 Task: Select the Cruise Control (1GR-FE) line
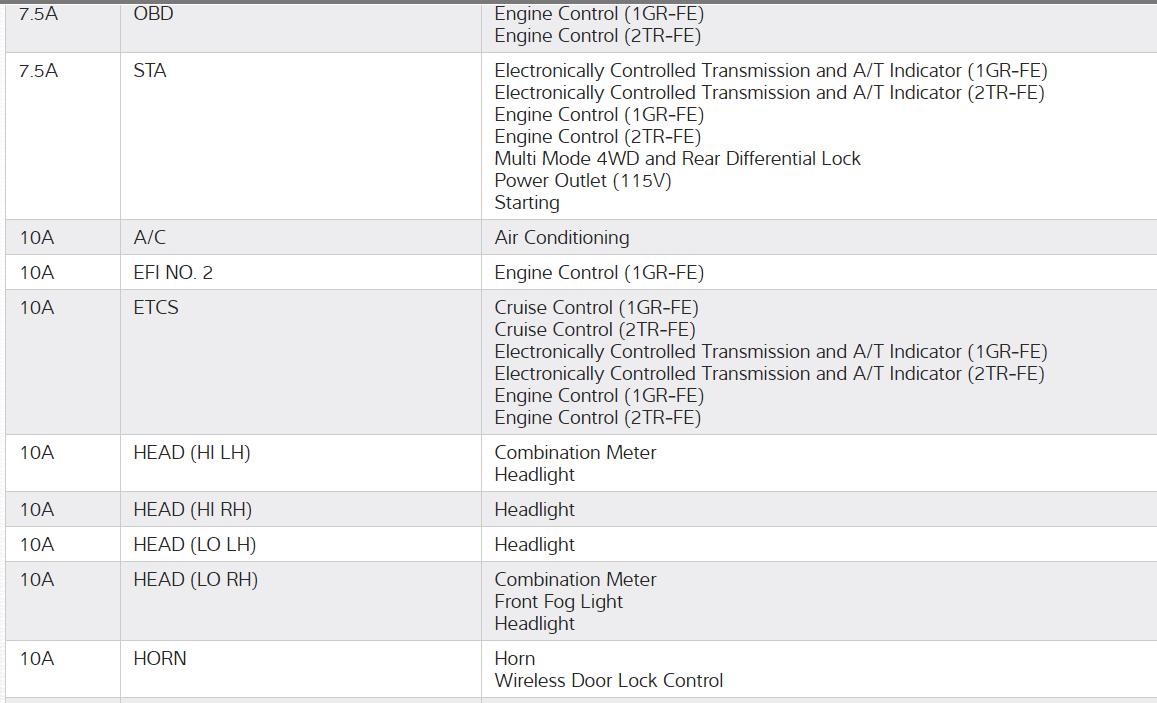596,307
